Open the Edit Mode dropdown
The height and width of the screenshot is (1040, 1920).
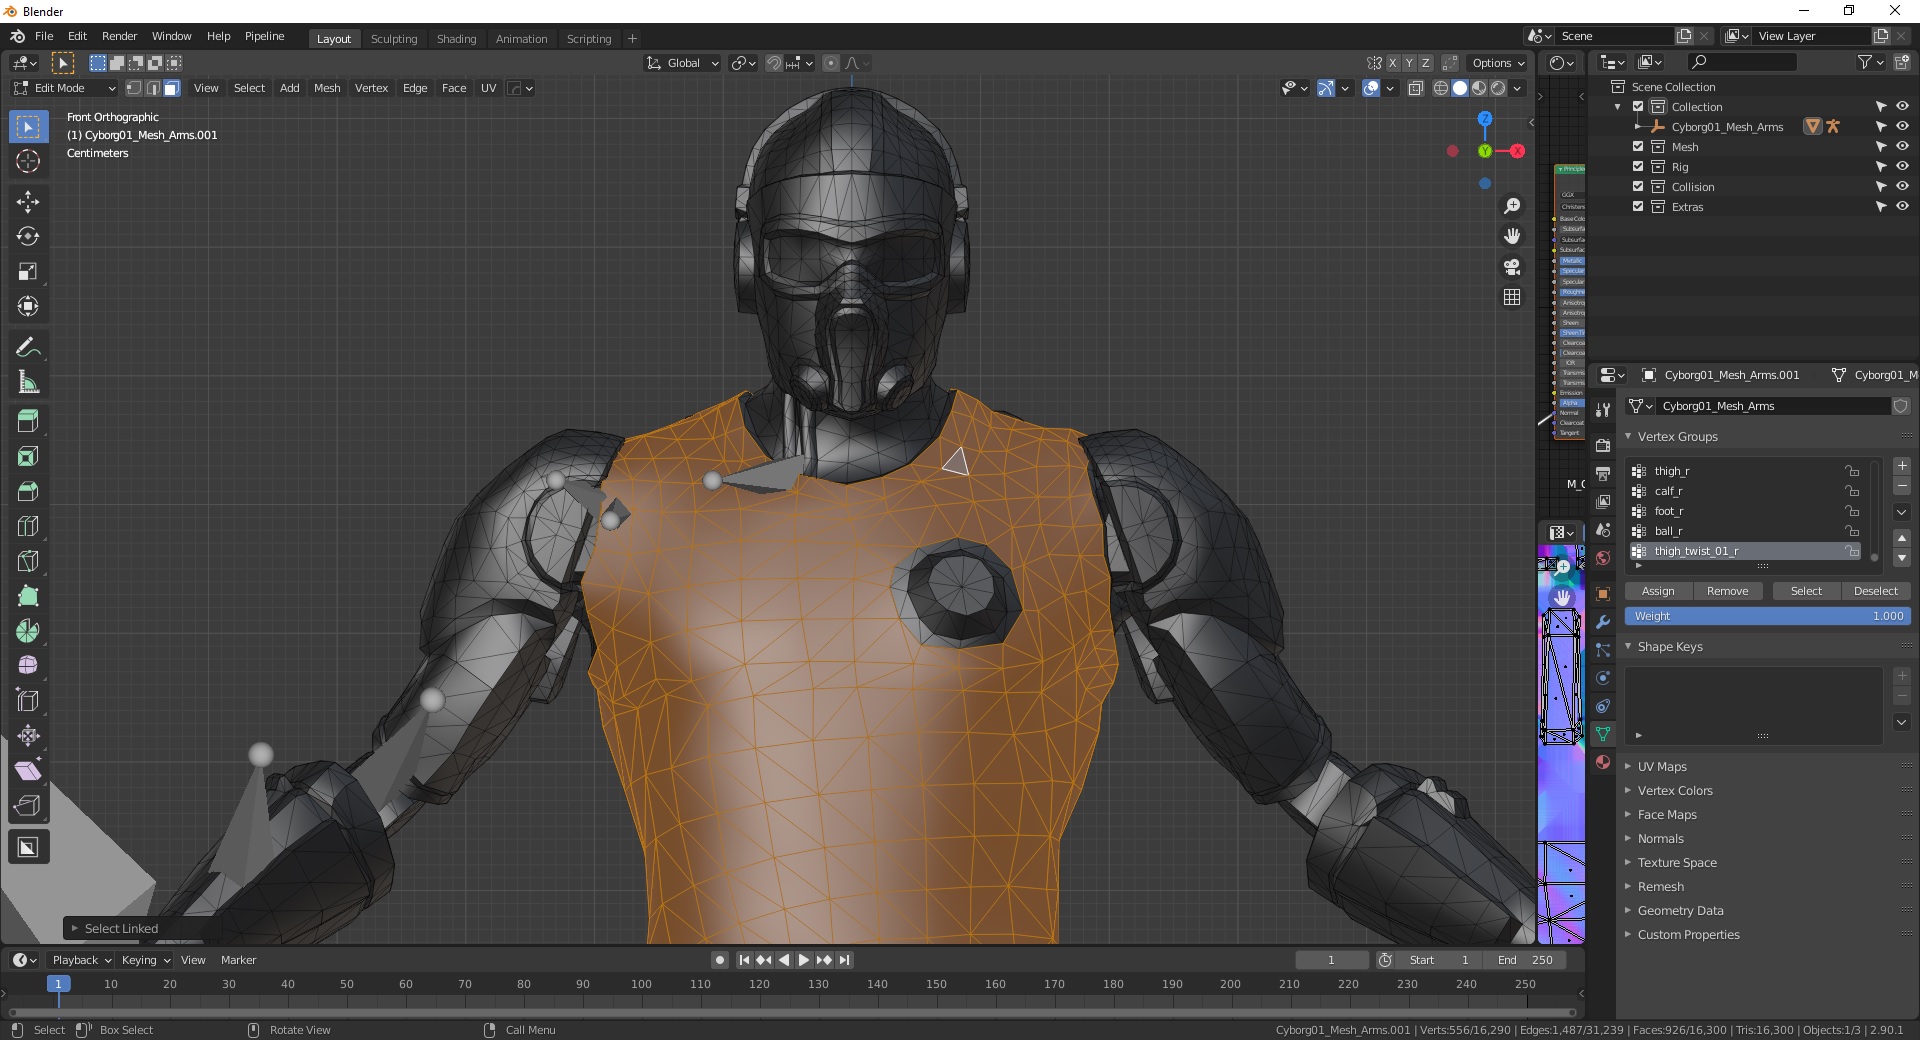tap(64, 88)
